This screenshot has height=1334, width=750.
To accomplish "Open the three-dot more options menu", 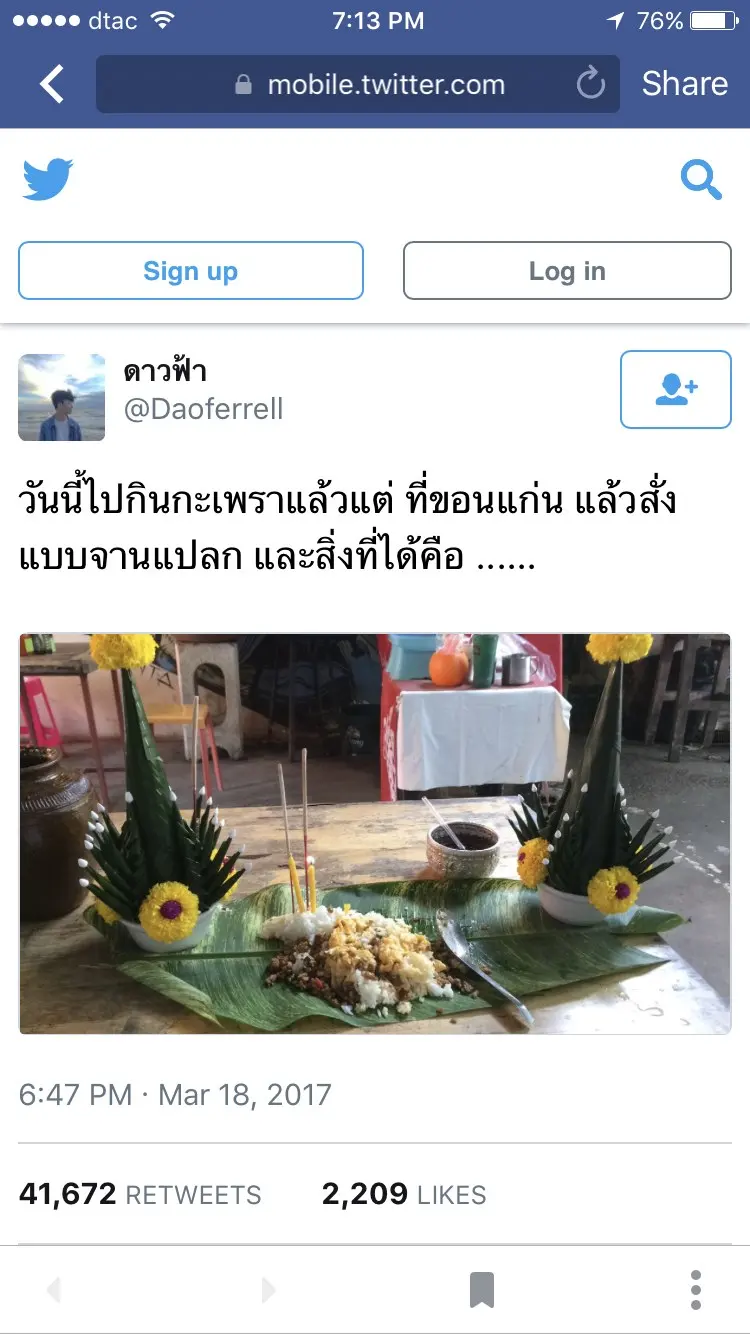I will (x=696, y=1290).
